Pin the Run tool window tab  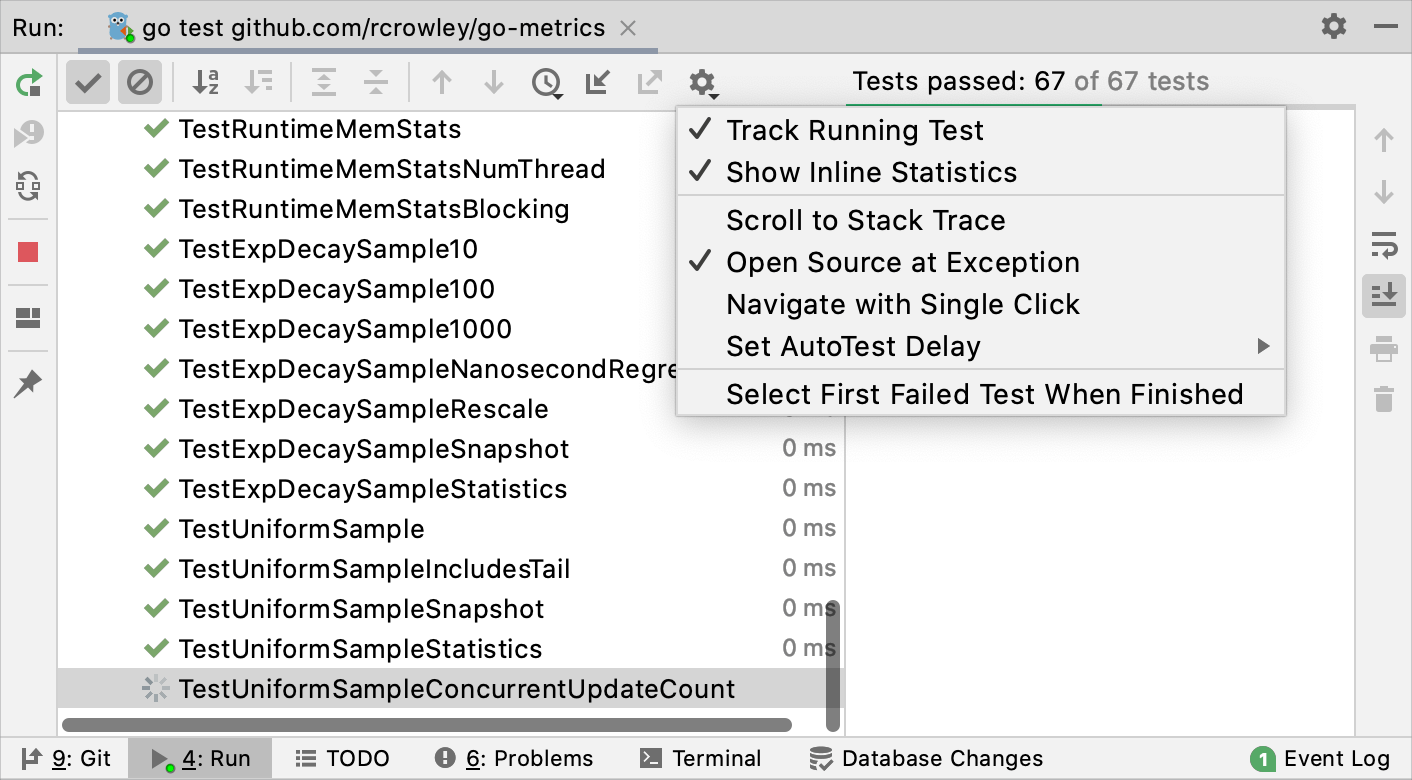click(30, 382)
